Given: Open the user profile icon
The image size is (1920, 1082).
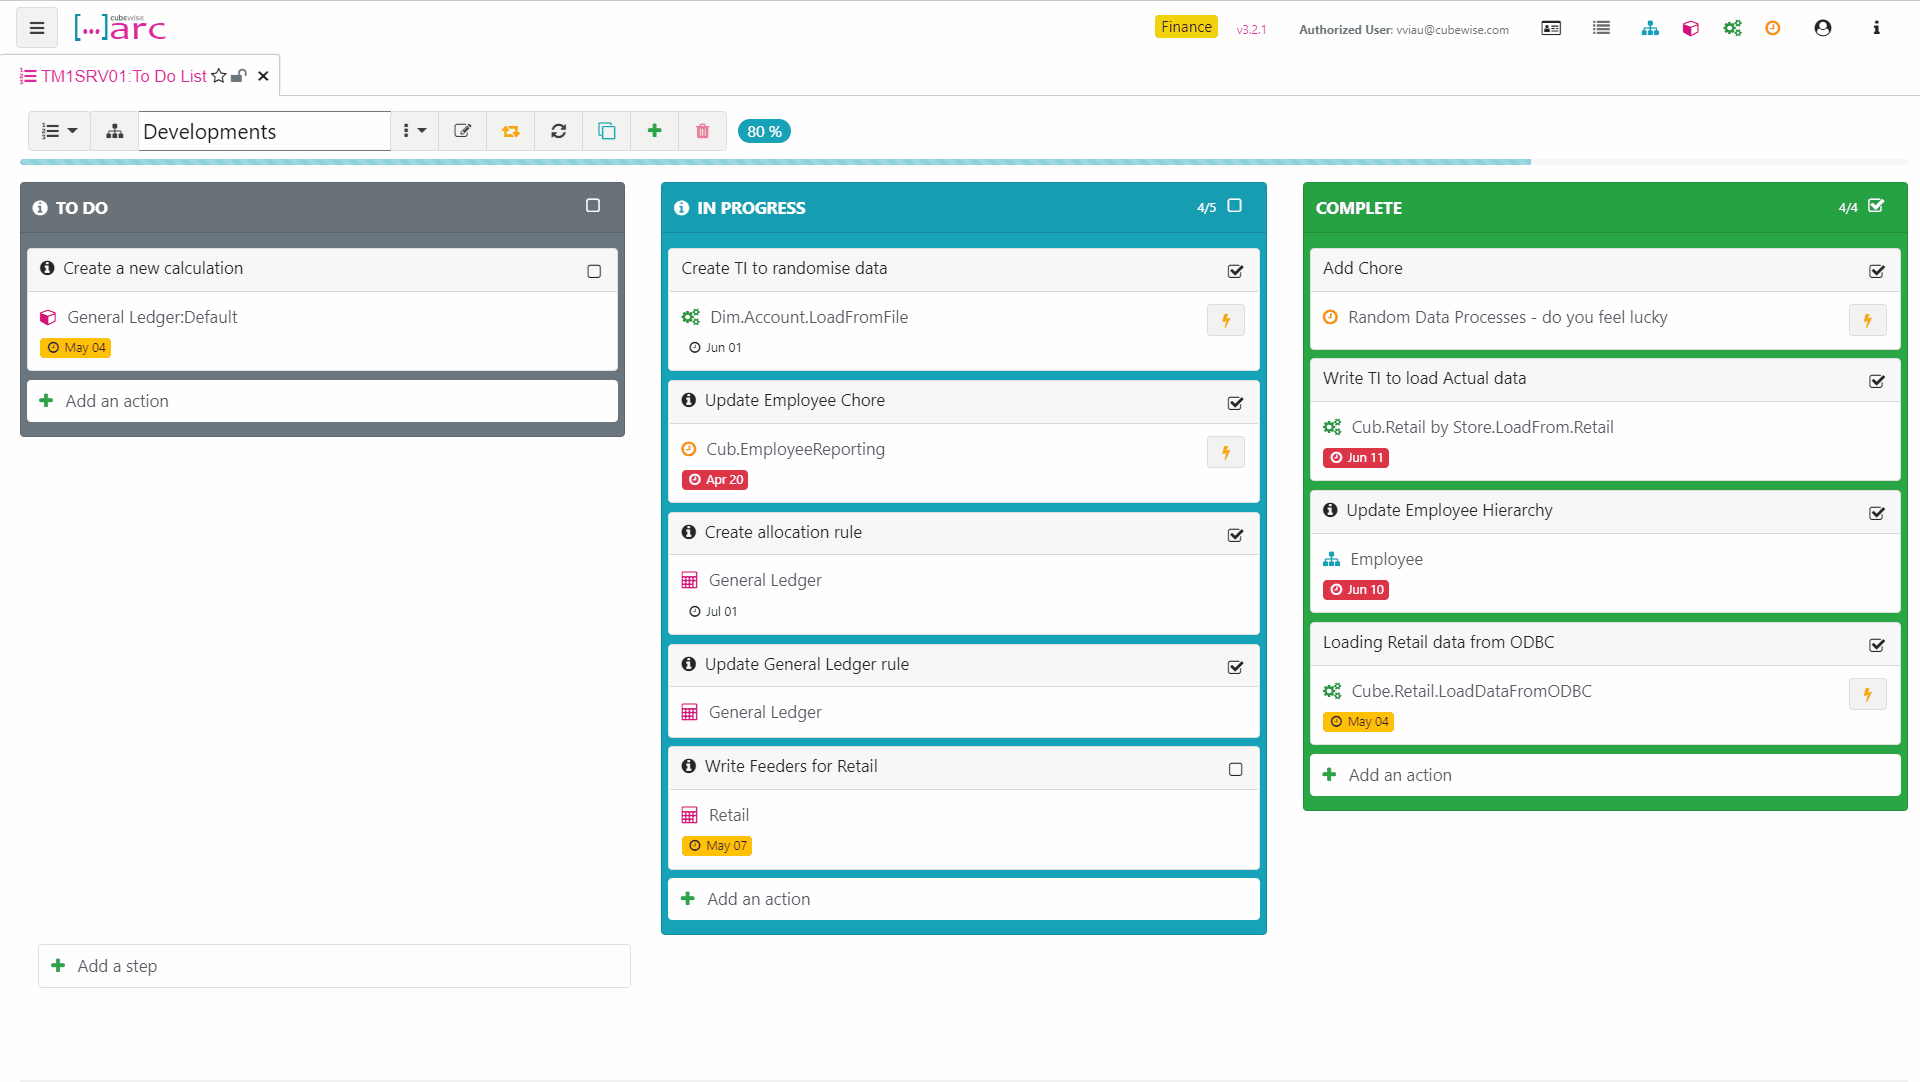Looking at the screenshot, I should [x=1822, y=28].
